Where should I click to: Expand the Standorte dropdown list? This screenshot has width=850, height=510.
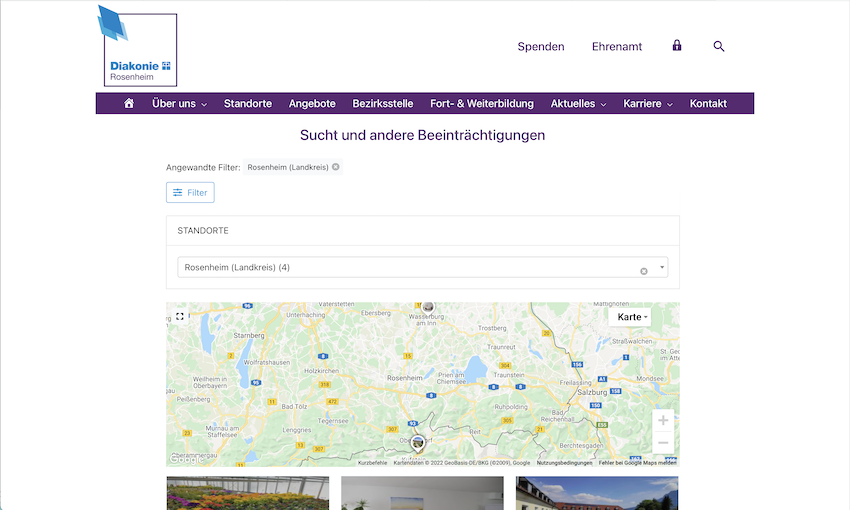click(662, 268)
